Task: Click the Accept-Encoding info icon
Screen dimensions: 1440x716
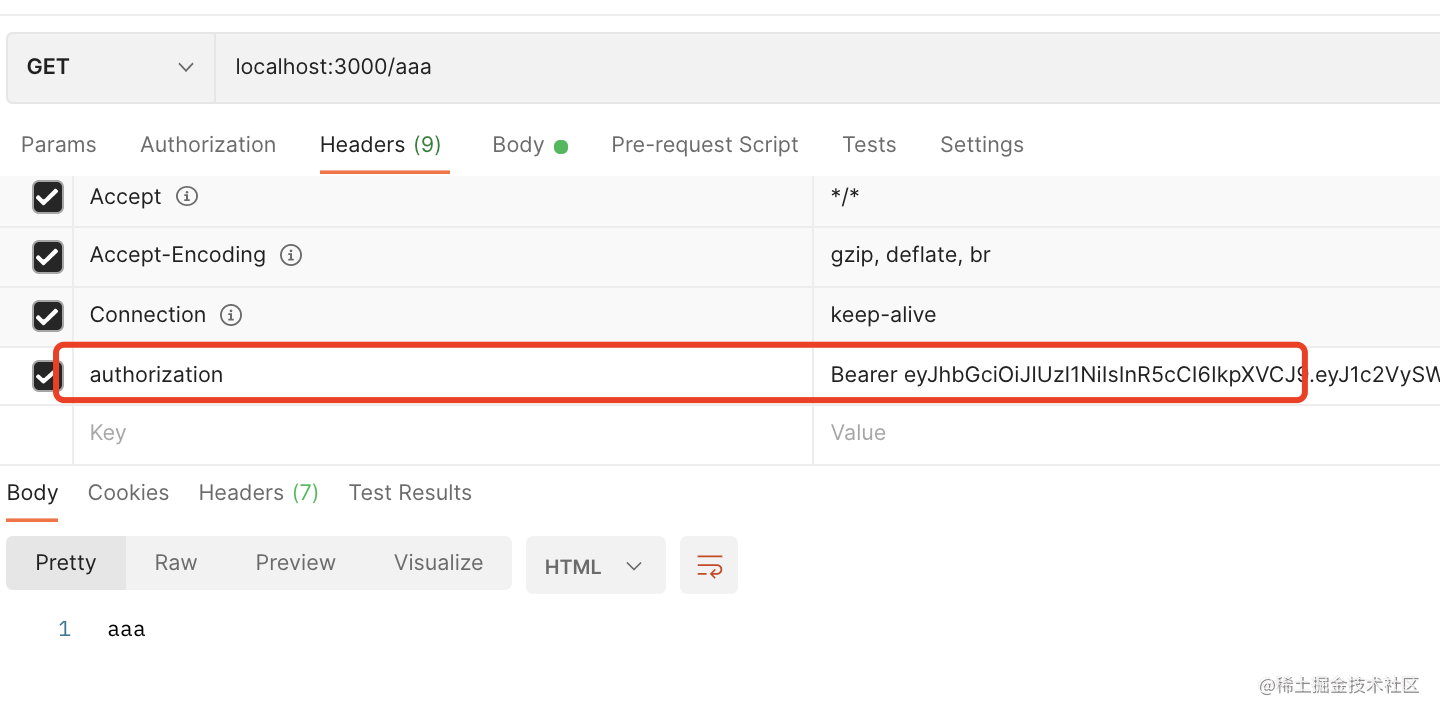Action: 291,255
